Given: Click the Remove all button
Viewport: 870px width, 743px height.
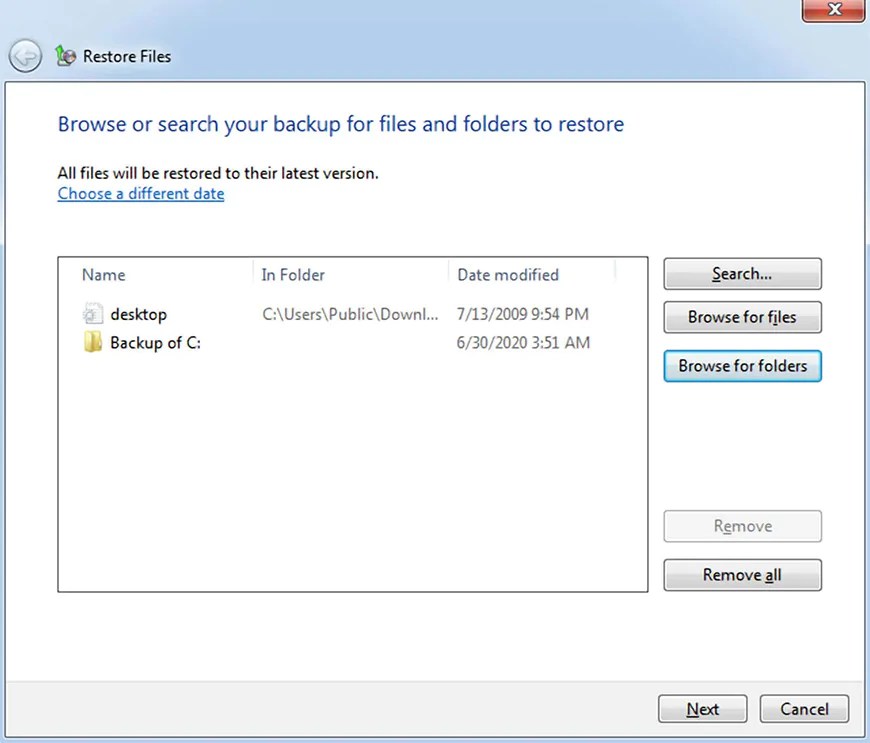Looking at the screenshot, I should (742, 574).
